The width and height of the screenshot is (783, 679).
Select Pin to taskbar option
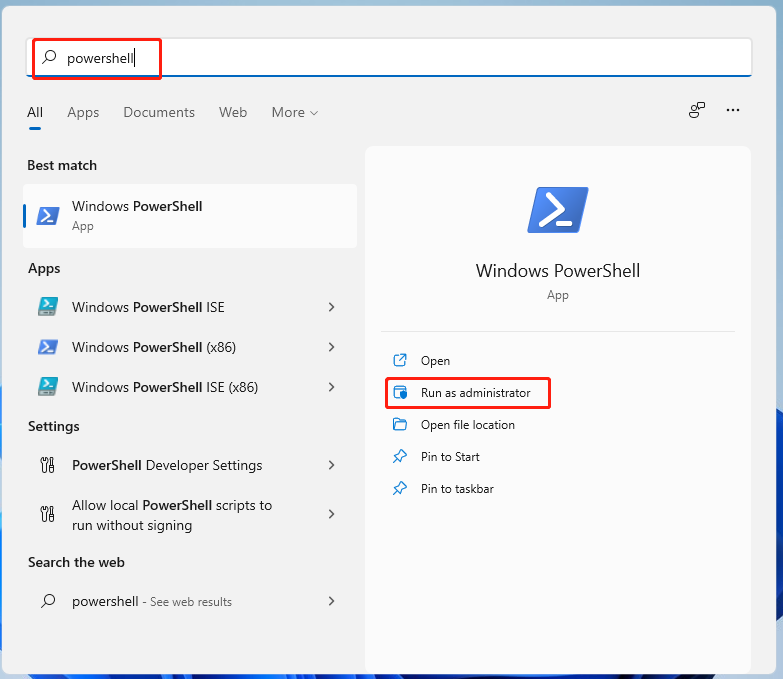click(457, 489)
